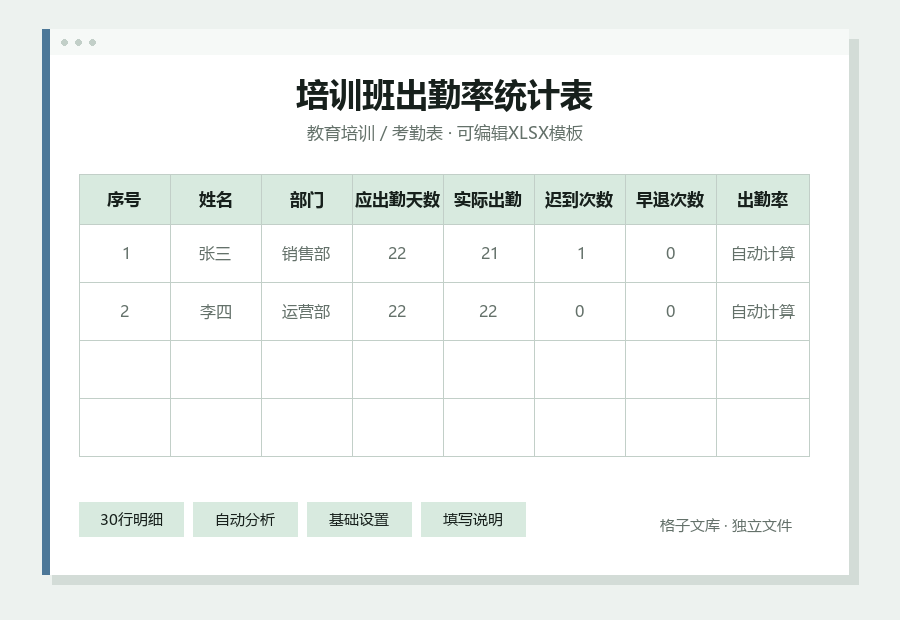Click the title 培训班出勤率统计表
This screenshot has height=620, width=900.
(x=444, y=95)
